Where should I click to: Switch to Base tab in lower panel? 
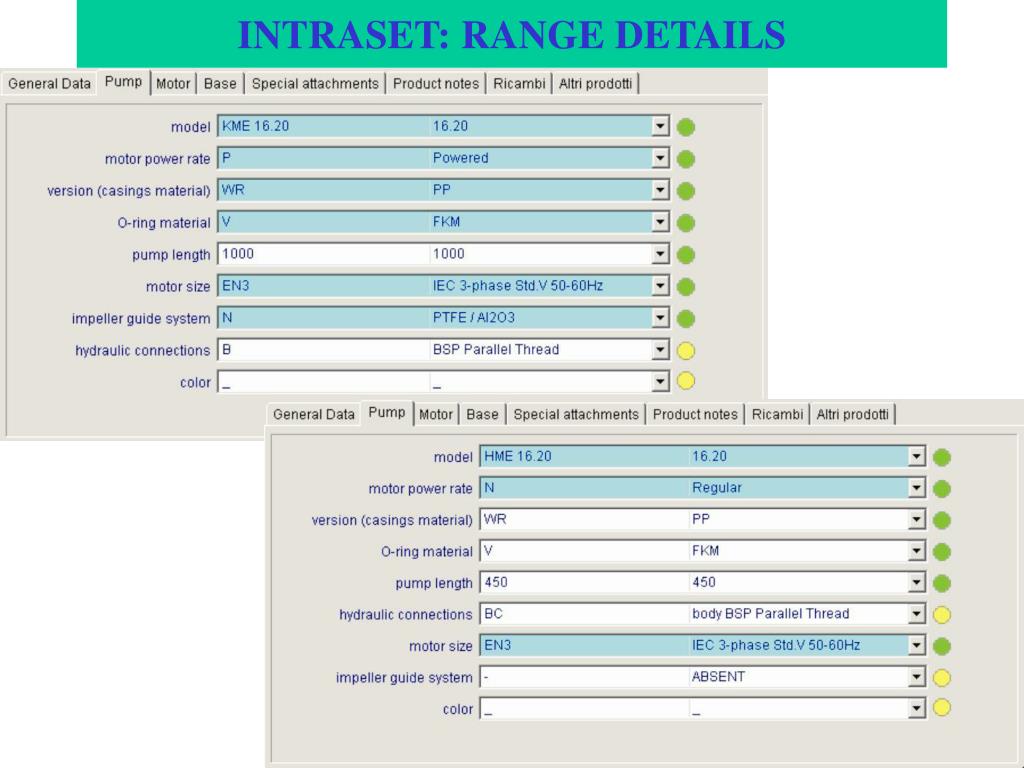pos(483,415)
